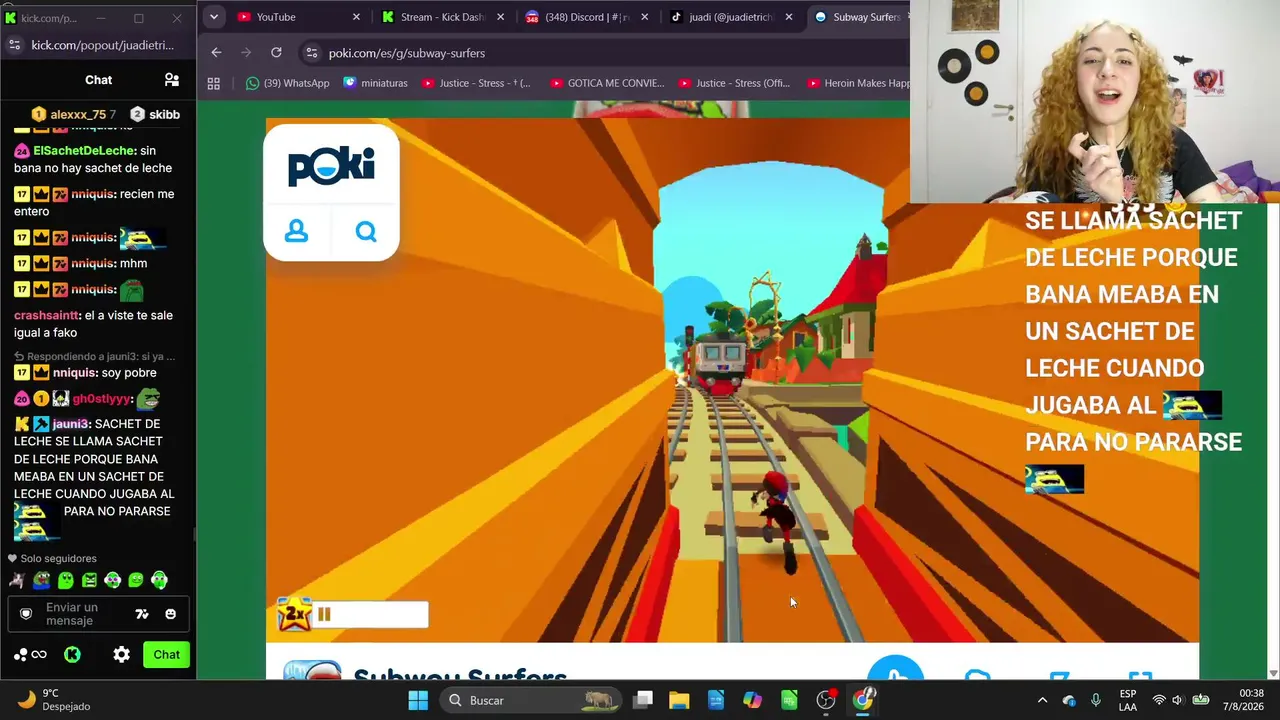Click the taskbar Buscar search box
The width and height of the screenshot is (1280, 720).
point(533,700)
